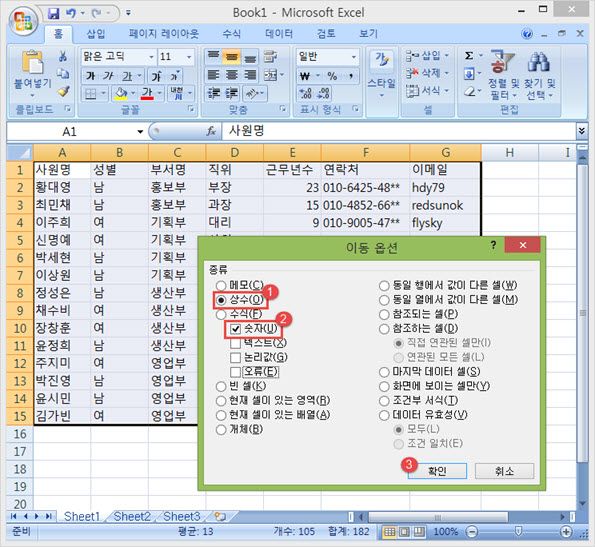The height and width of the screenshot is (547, 595).
Task: Click 확인 button in dialog
Action: click(437, 471)
